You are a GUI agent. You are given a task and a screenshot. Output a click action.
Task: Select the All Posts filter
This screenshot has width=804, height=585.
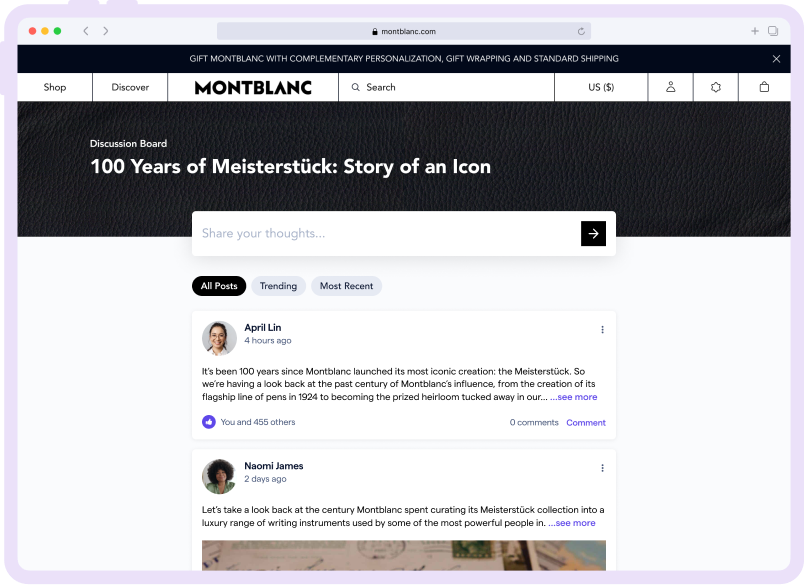pos(219,286)
